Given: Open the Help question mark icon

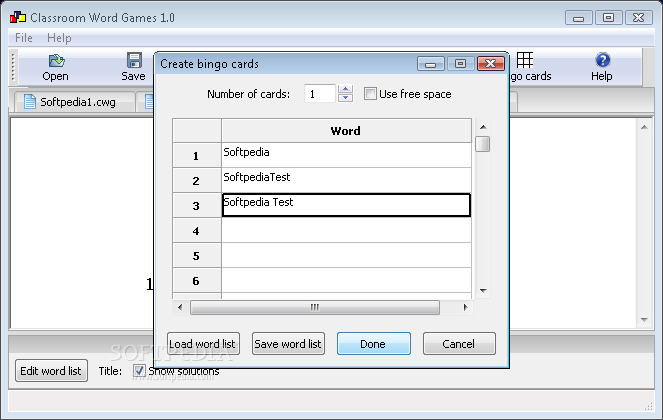Looking at the screenshot, I should (x=603, y=60).
